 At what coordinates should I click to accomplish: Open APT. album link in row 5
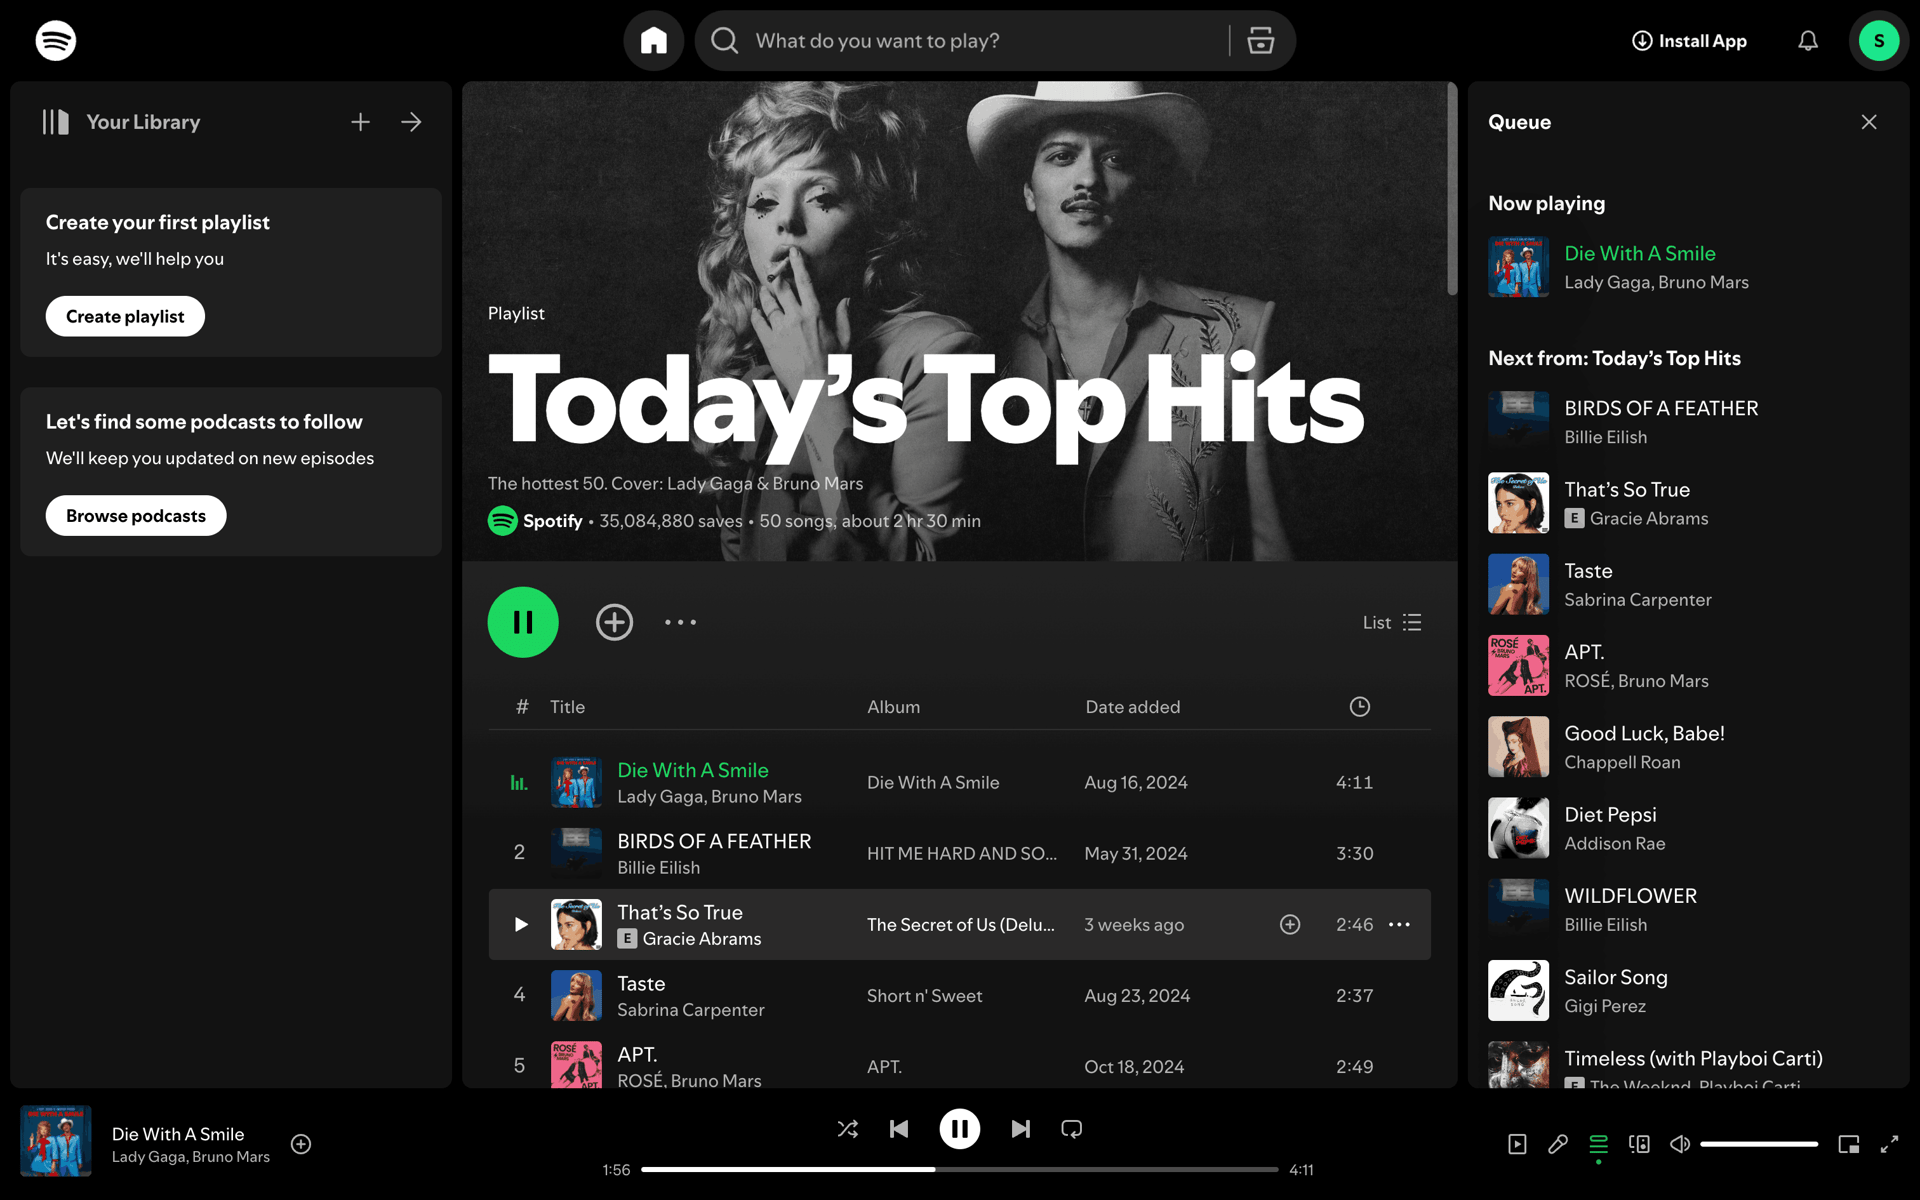(x=884, y=1067)
